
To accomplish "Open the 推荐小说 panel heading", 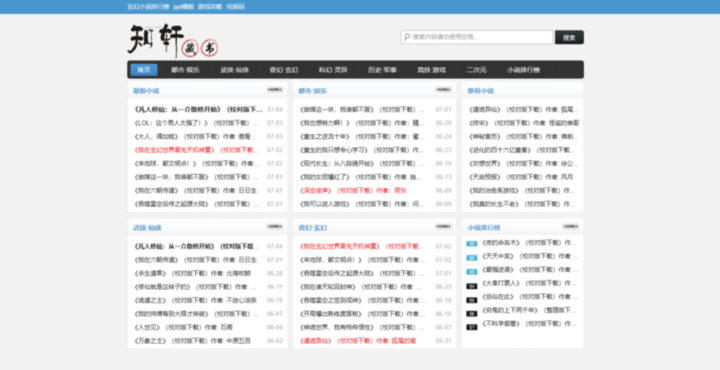I will 481,91.
